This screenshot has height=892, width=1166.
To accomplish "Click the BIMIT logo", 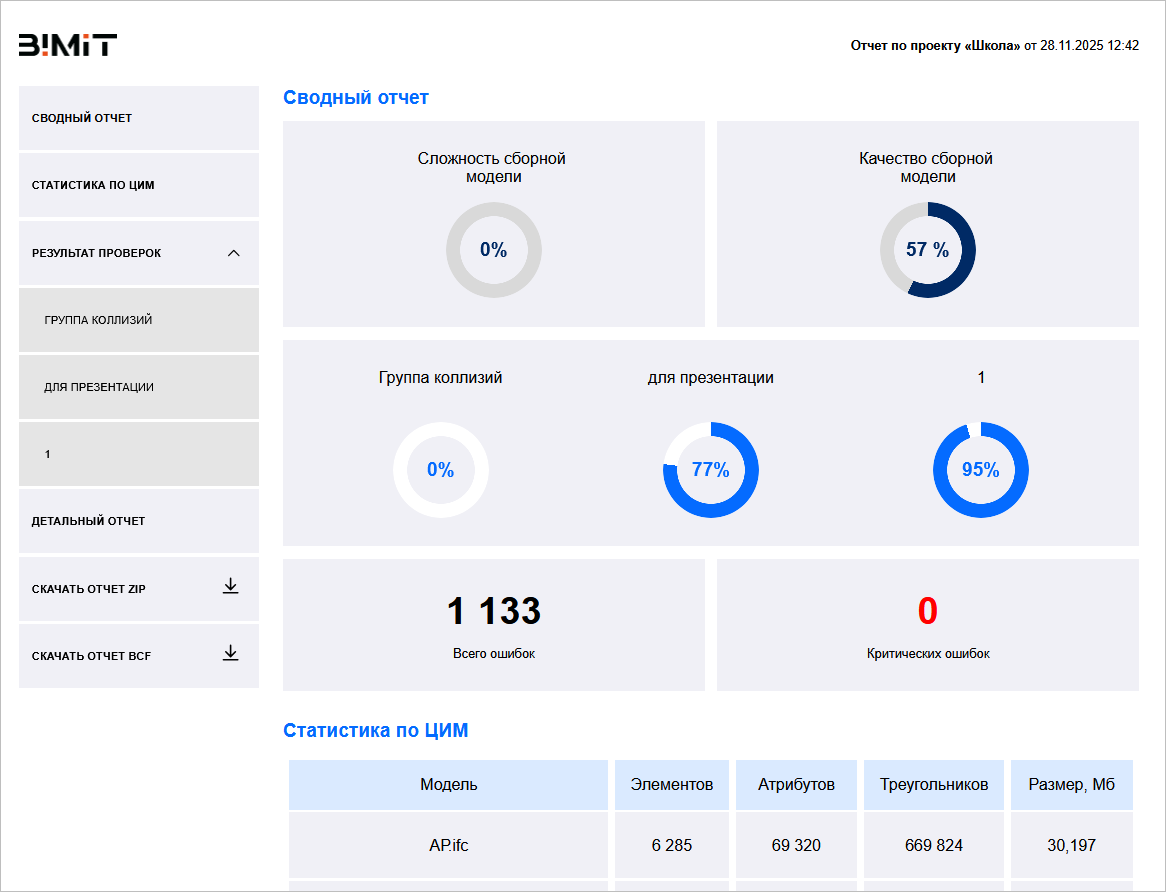I will click(68, 45).
